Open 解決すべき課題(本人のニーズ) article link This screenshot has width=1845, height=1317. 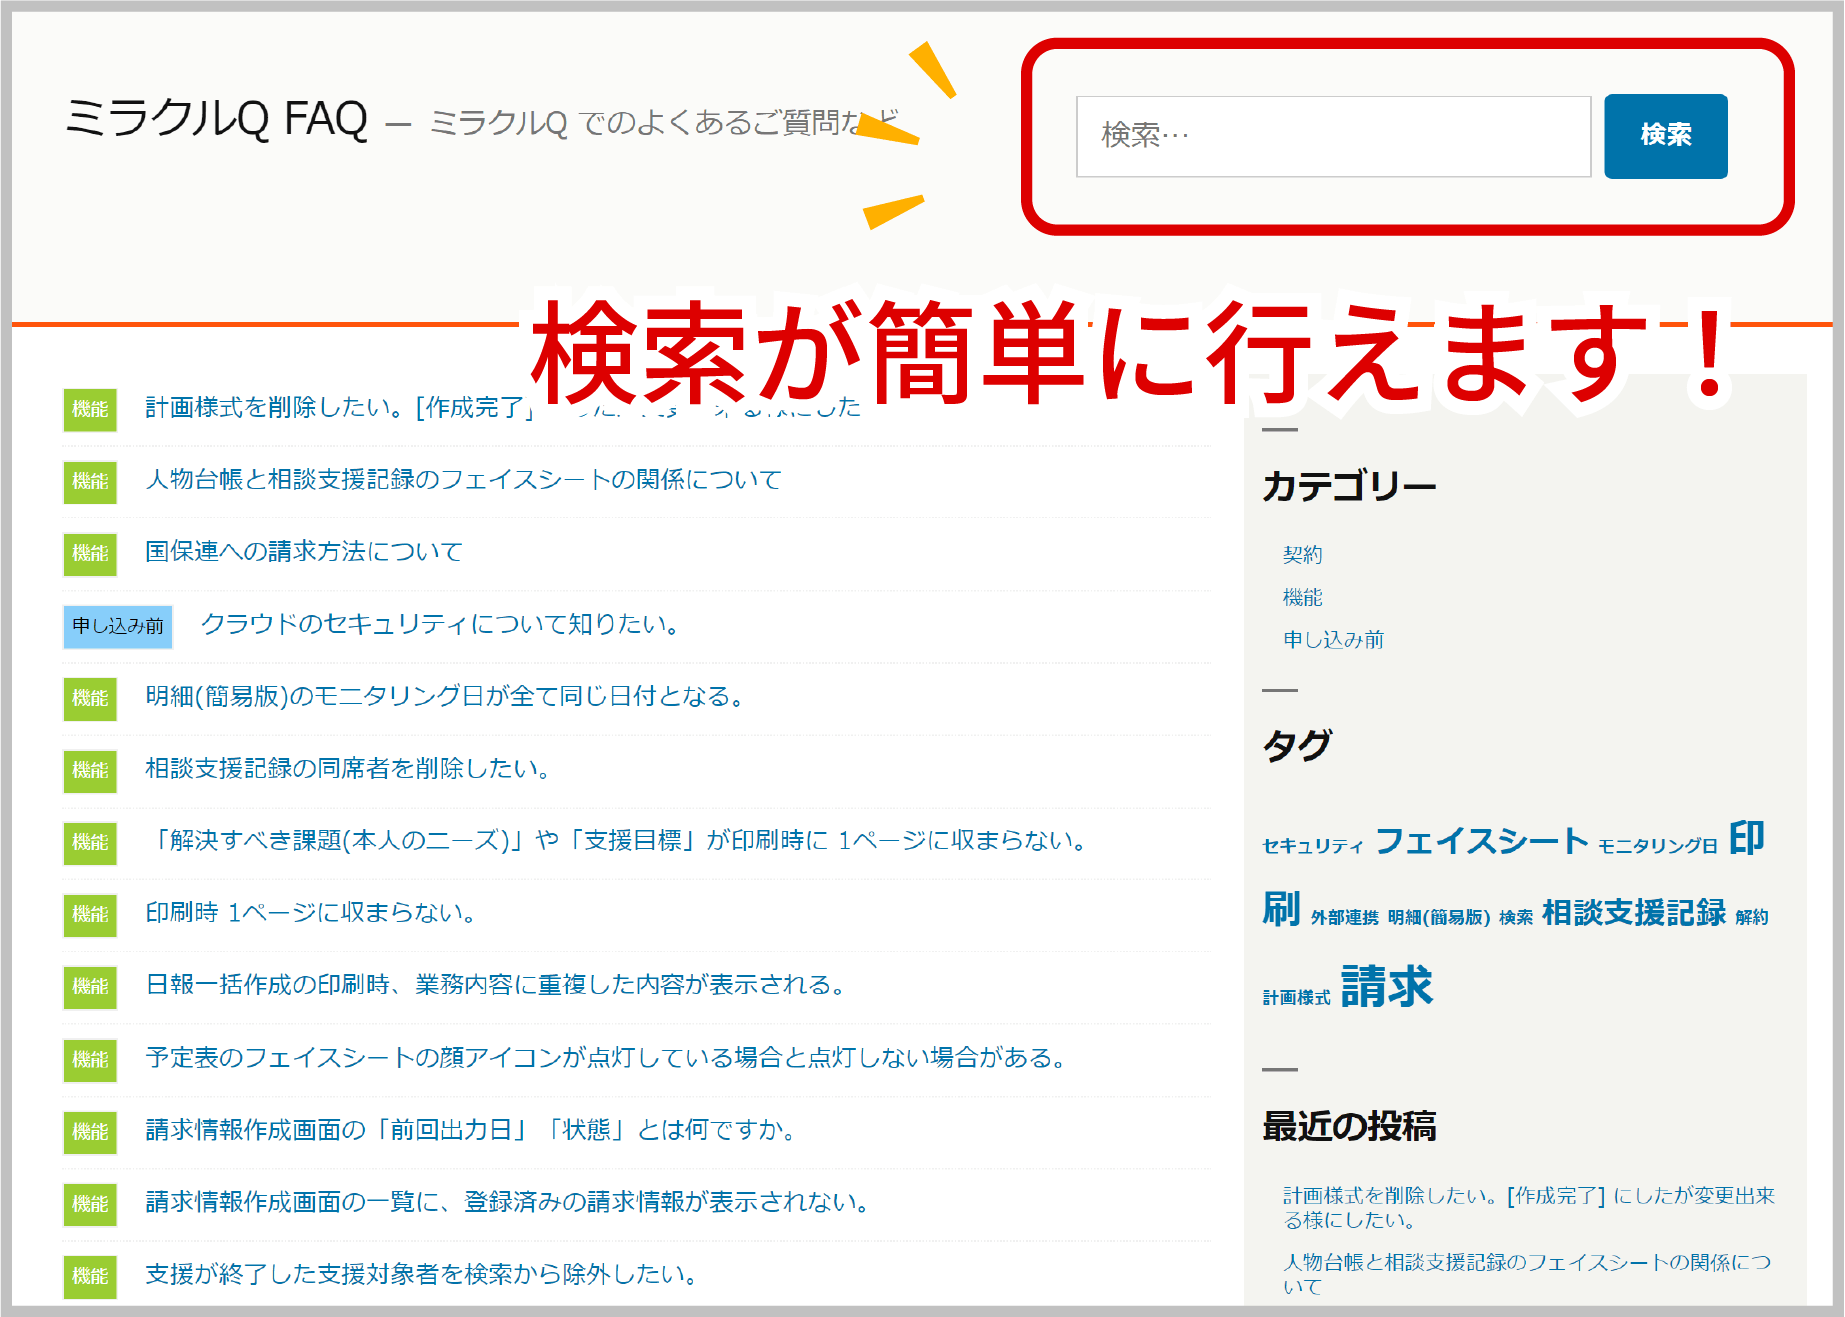616,840
